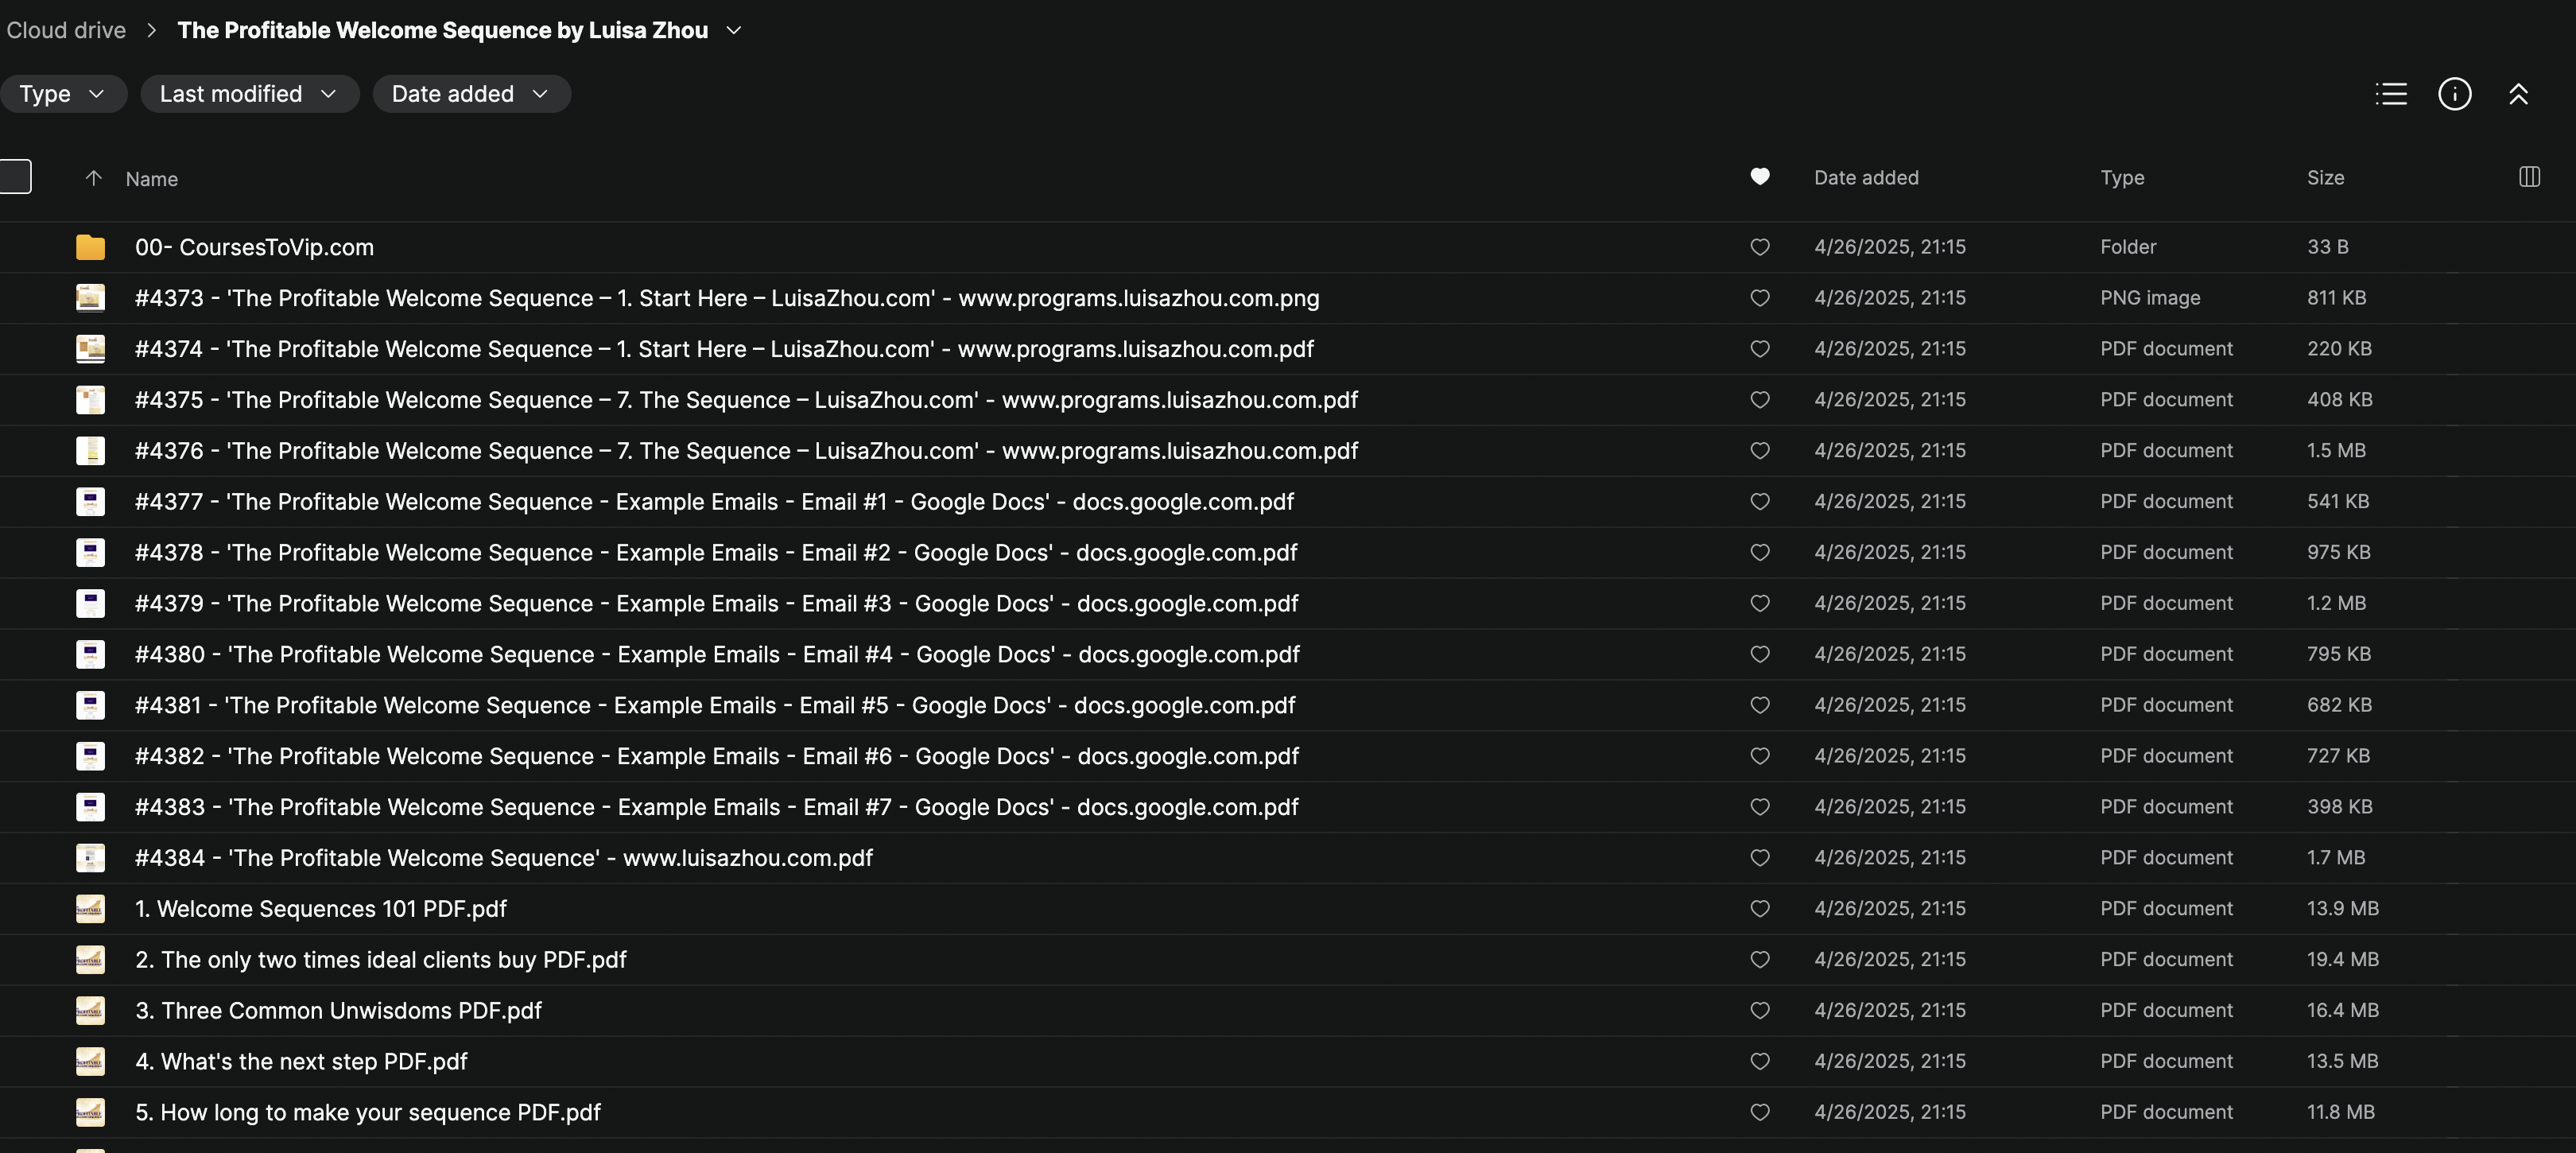Click the name sort ascending arrow
This screenshot has height=1153, width=2576.
pos(93,178)
